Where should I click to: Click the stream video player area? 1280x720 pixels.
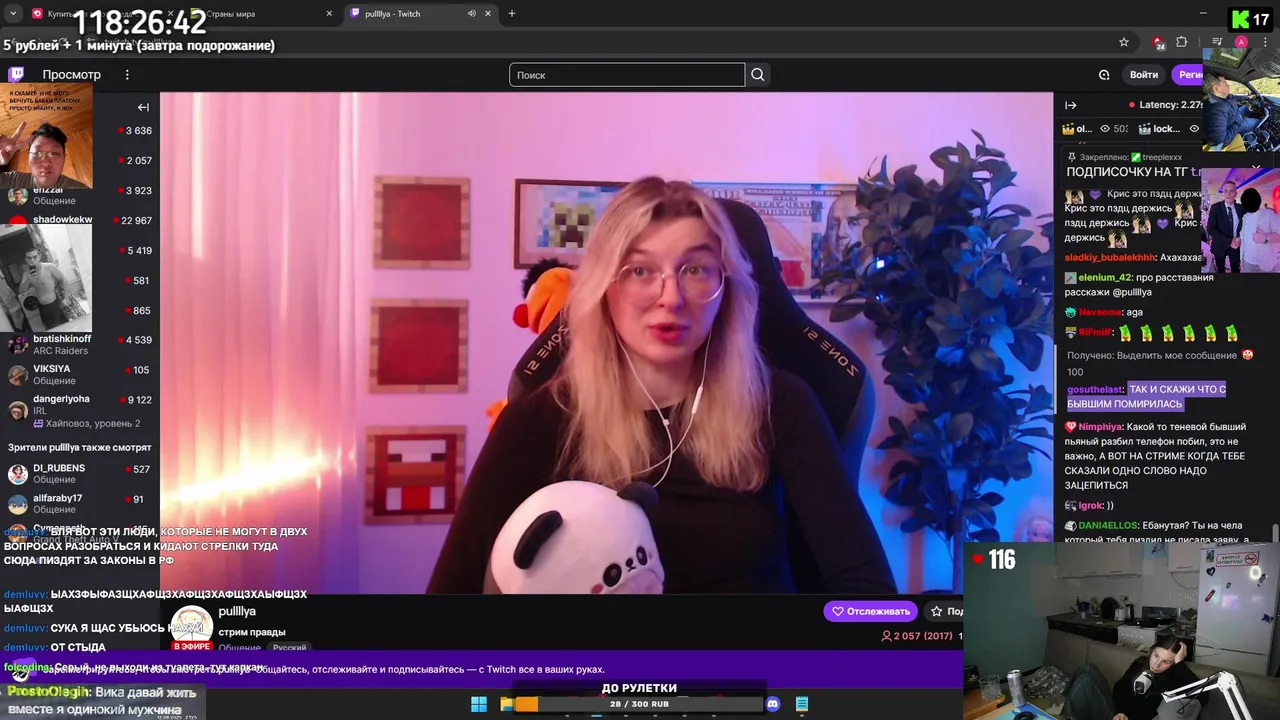[x=606, y=343]
